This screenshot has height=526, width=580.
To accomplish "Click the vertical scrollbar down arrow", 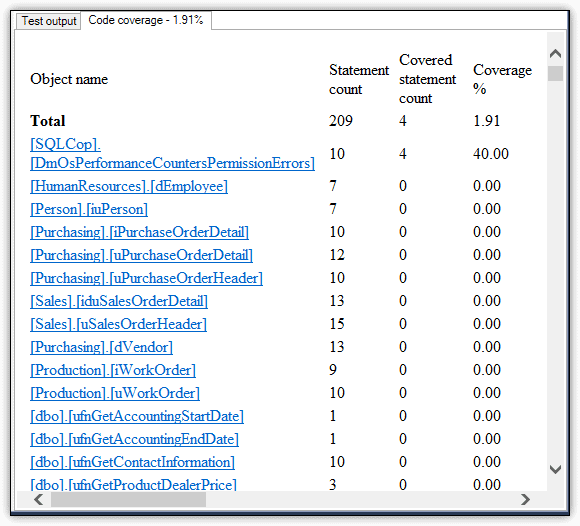I will [x=555, y=469].
